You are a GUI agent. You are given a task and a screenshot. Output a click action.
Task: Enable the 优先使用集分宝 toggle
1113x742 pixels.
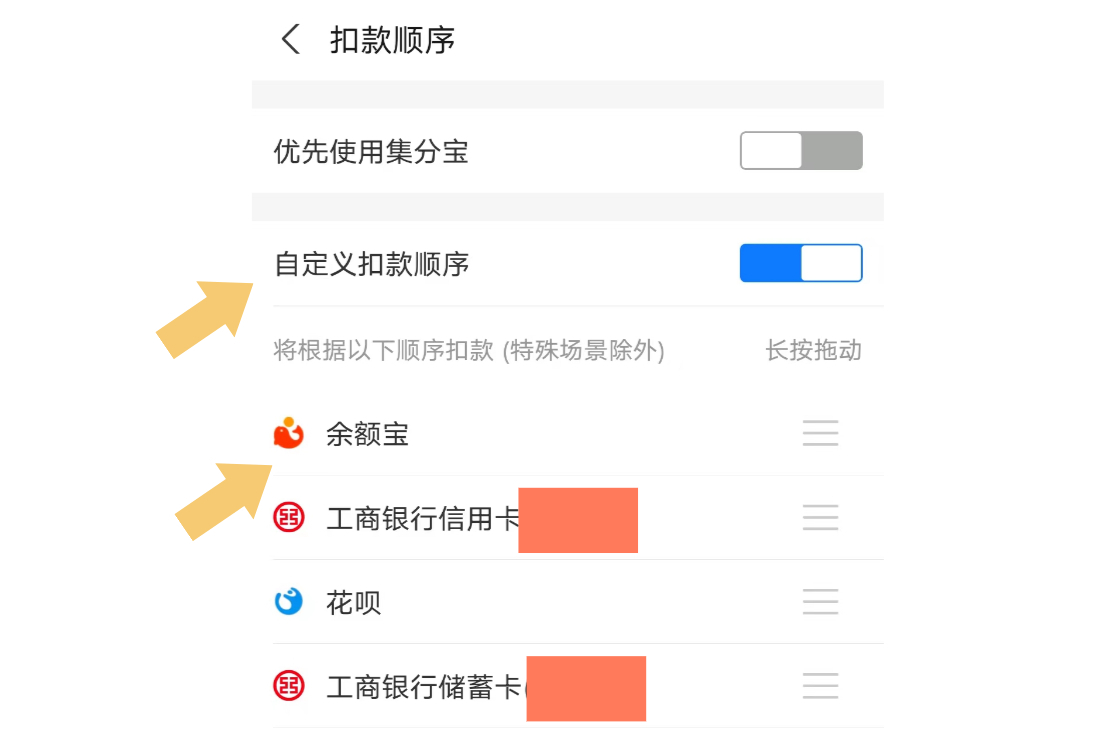click(x=800, y=150)
